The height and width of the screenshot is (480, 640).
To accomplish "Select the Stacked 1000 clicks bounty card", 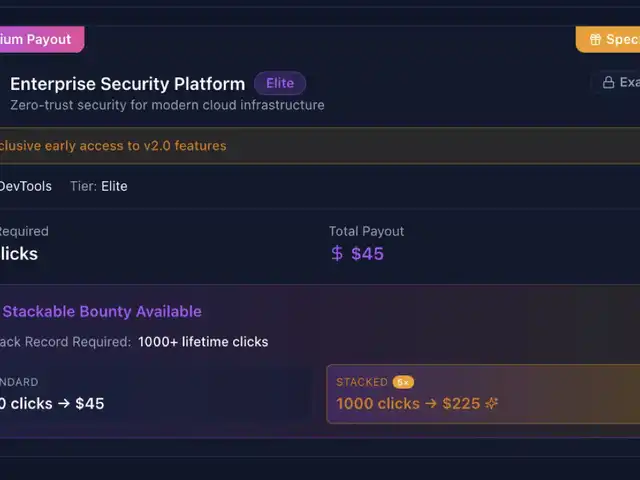I will 482,394.
